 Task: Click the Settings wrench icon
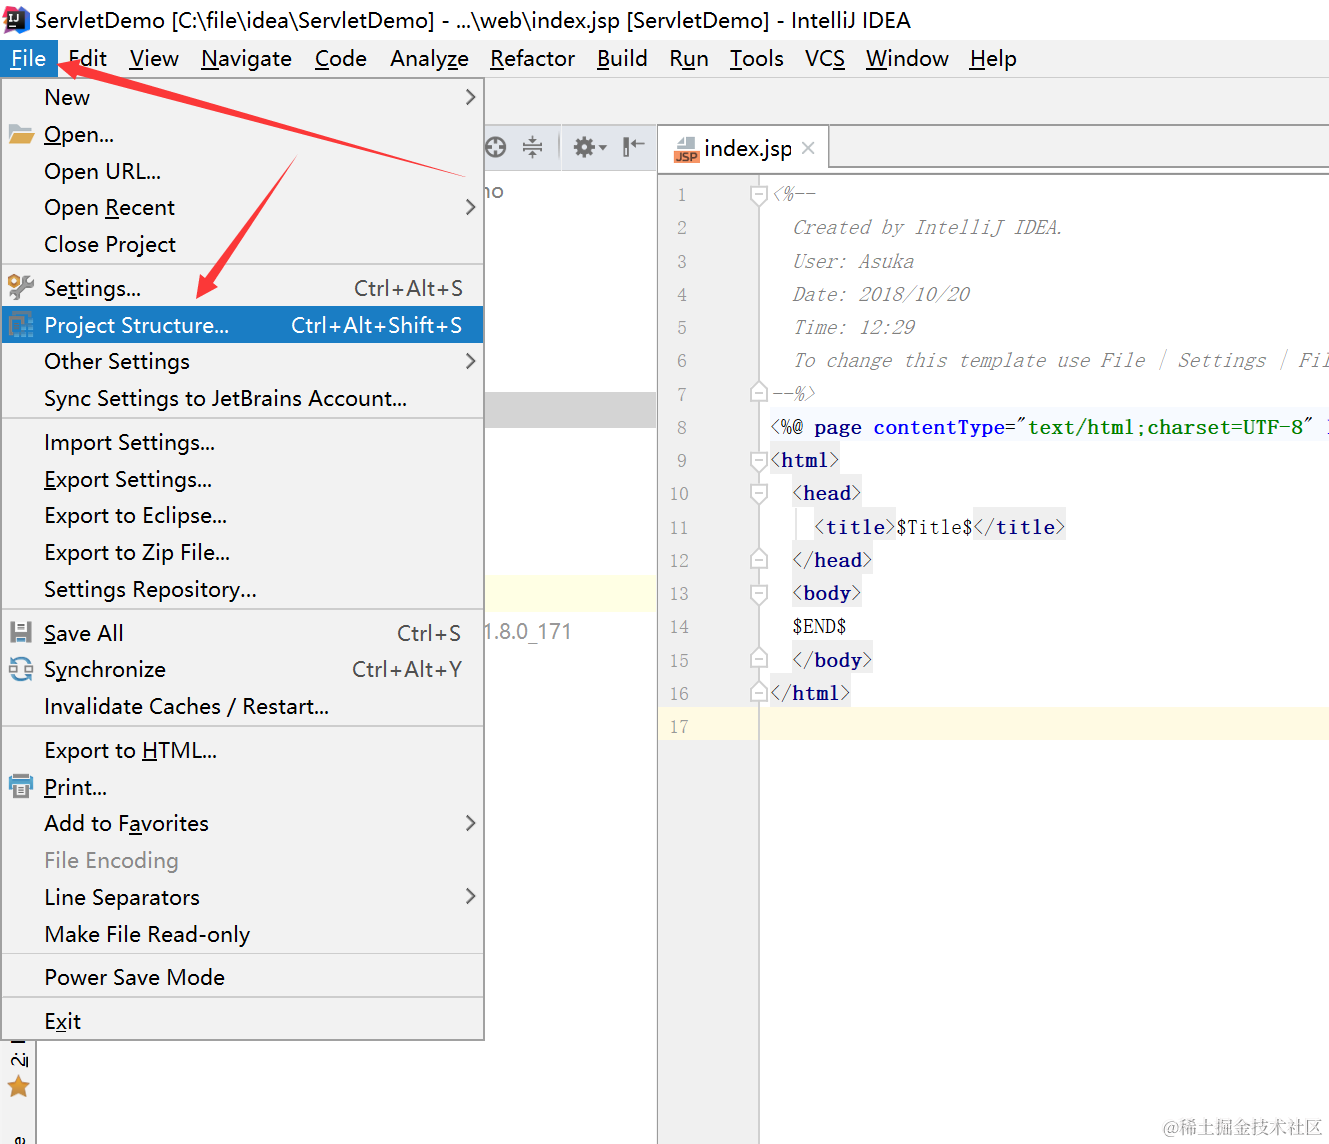pyautogui.click(x=21, y=288)
